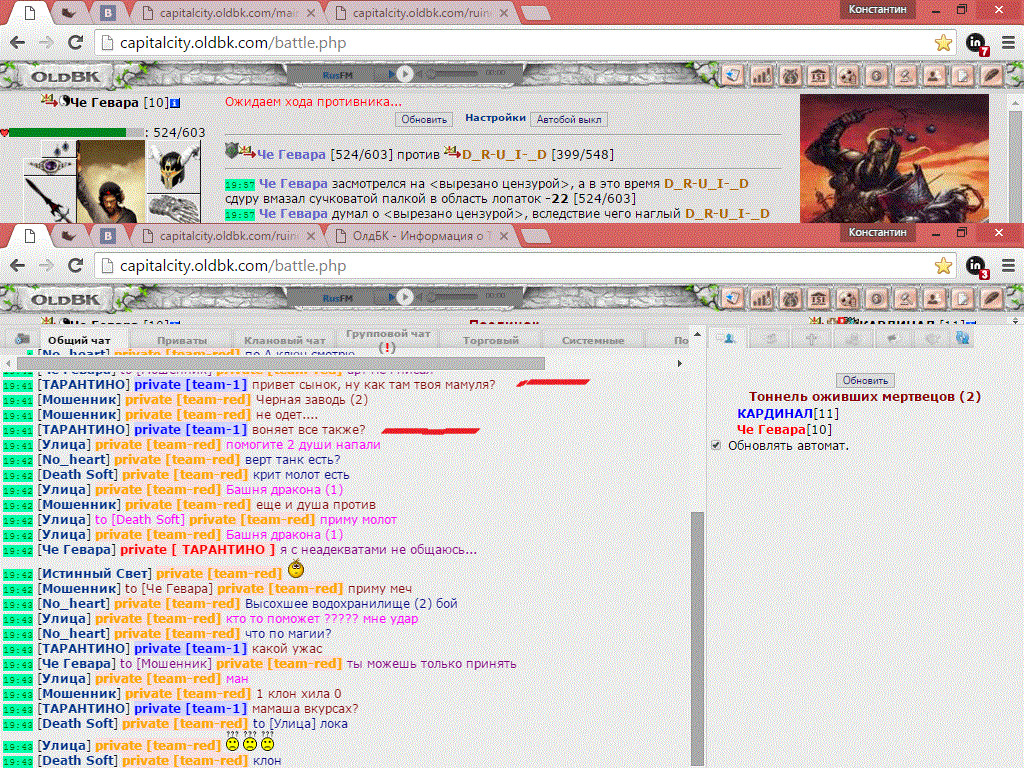
Task: Adjust the radio volume slider in top window
Action: tap(454, 74)
